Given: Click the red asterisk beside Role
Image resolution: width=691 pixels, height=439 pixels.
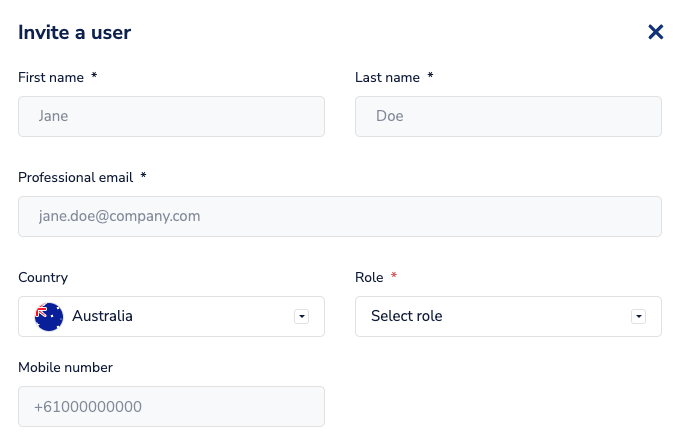Looking at the screenshot, I should pyautogui.click(x=394, y=277).
